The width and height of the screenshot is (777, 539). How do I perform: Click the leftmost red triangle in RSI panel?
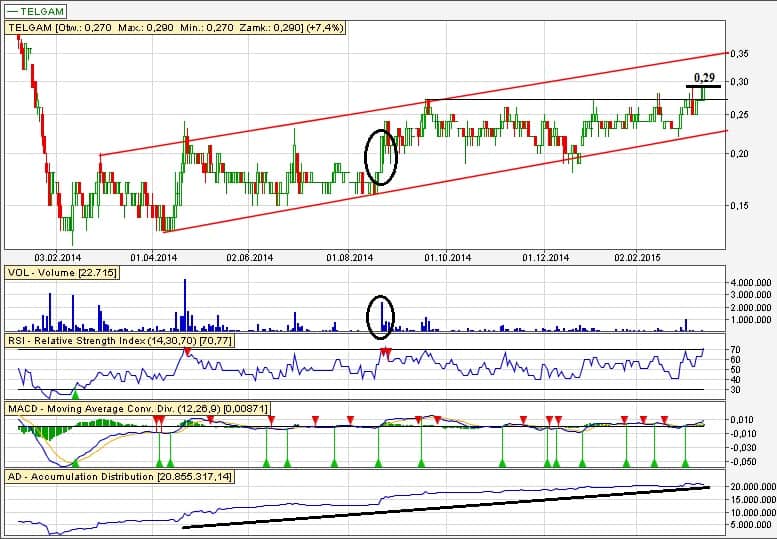pyautogui.click(x=185, y=351)
